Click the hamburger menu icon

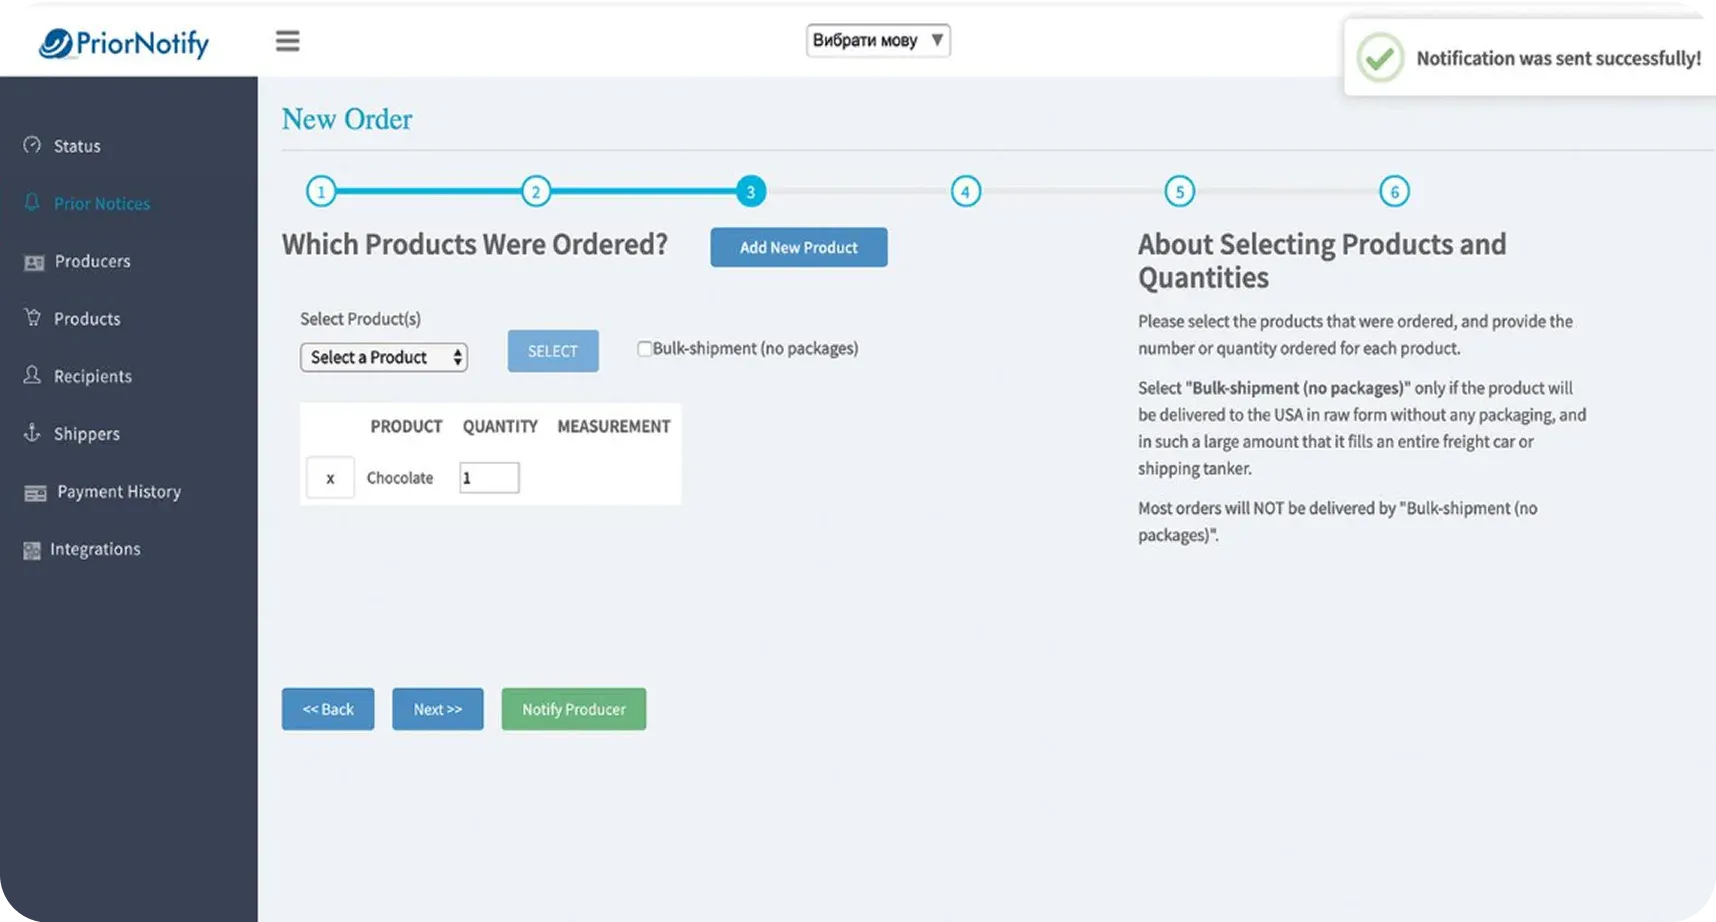point(287,41)
